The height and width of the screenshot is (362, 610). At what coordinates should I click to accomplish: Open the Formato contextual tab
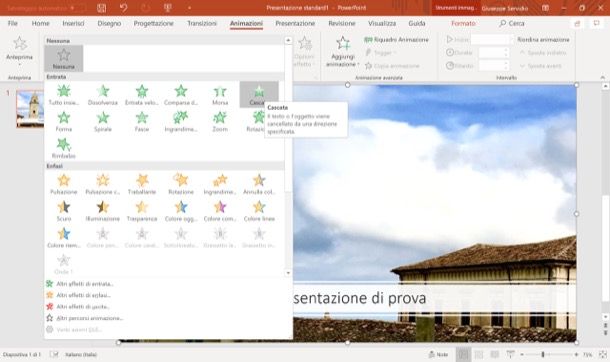463,23
